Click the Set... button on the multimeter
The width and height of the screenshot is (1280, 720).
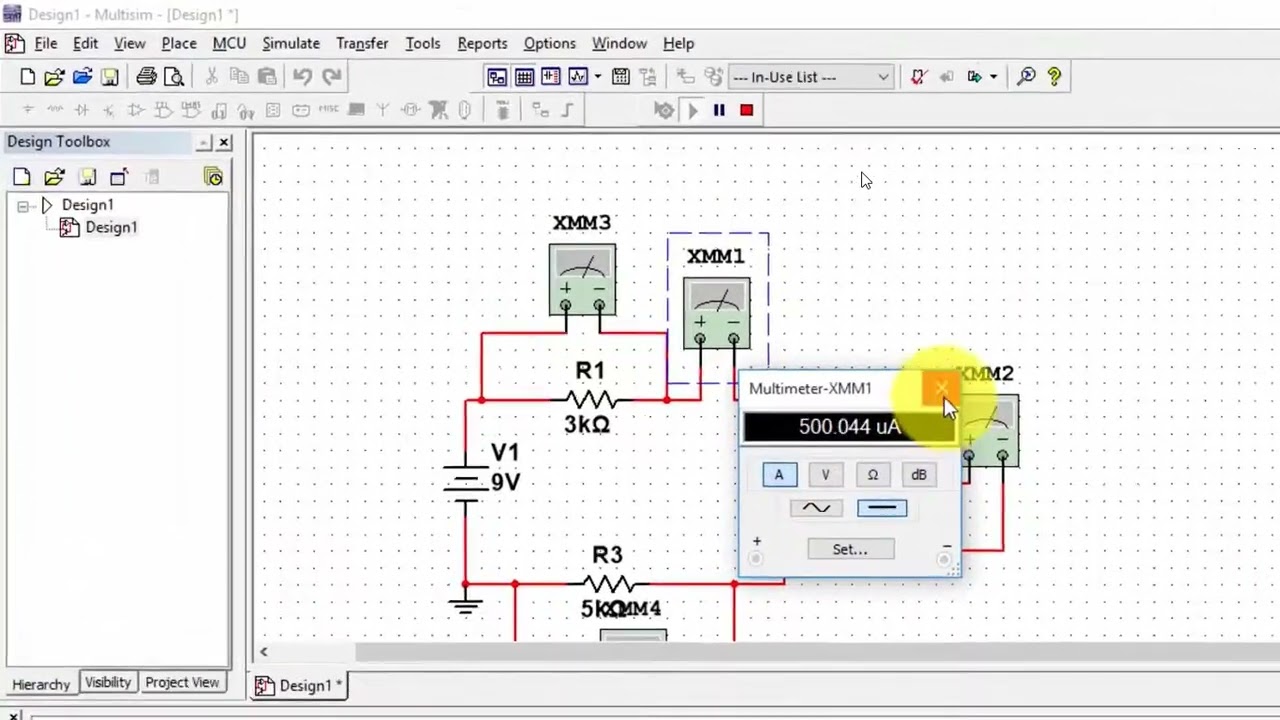coord(850,549)
